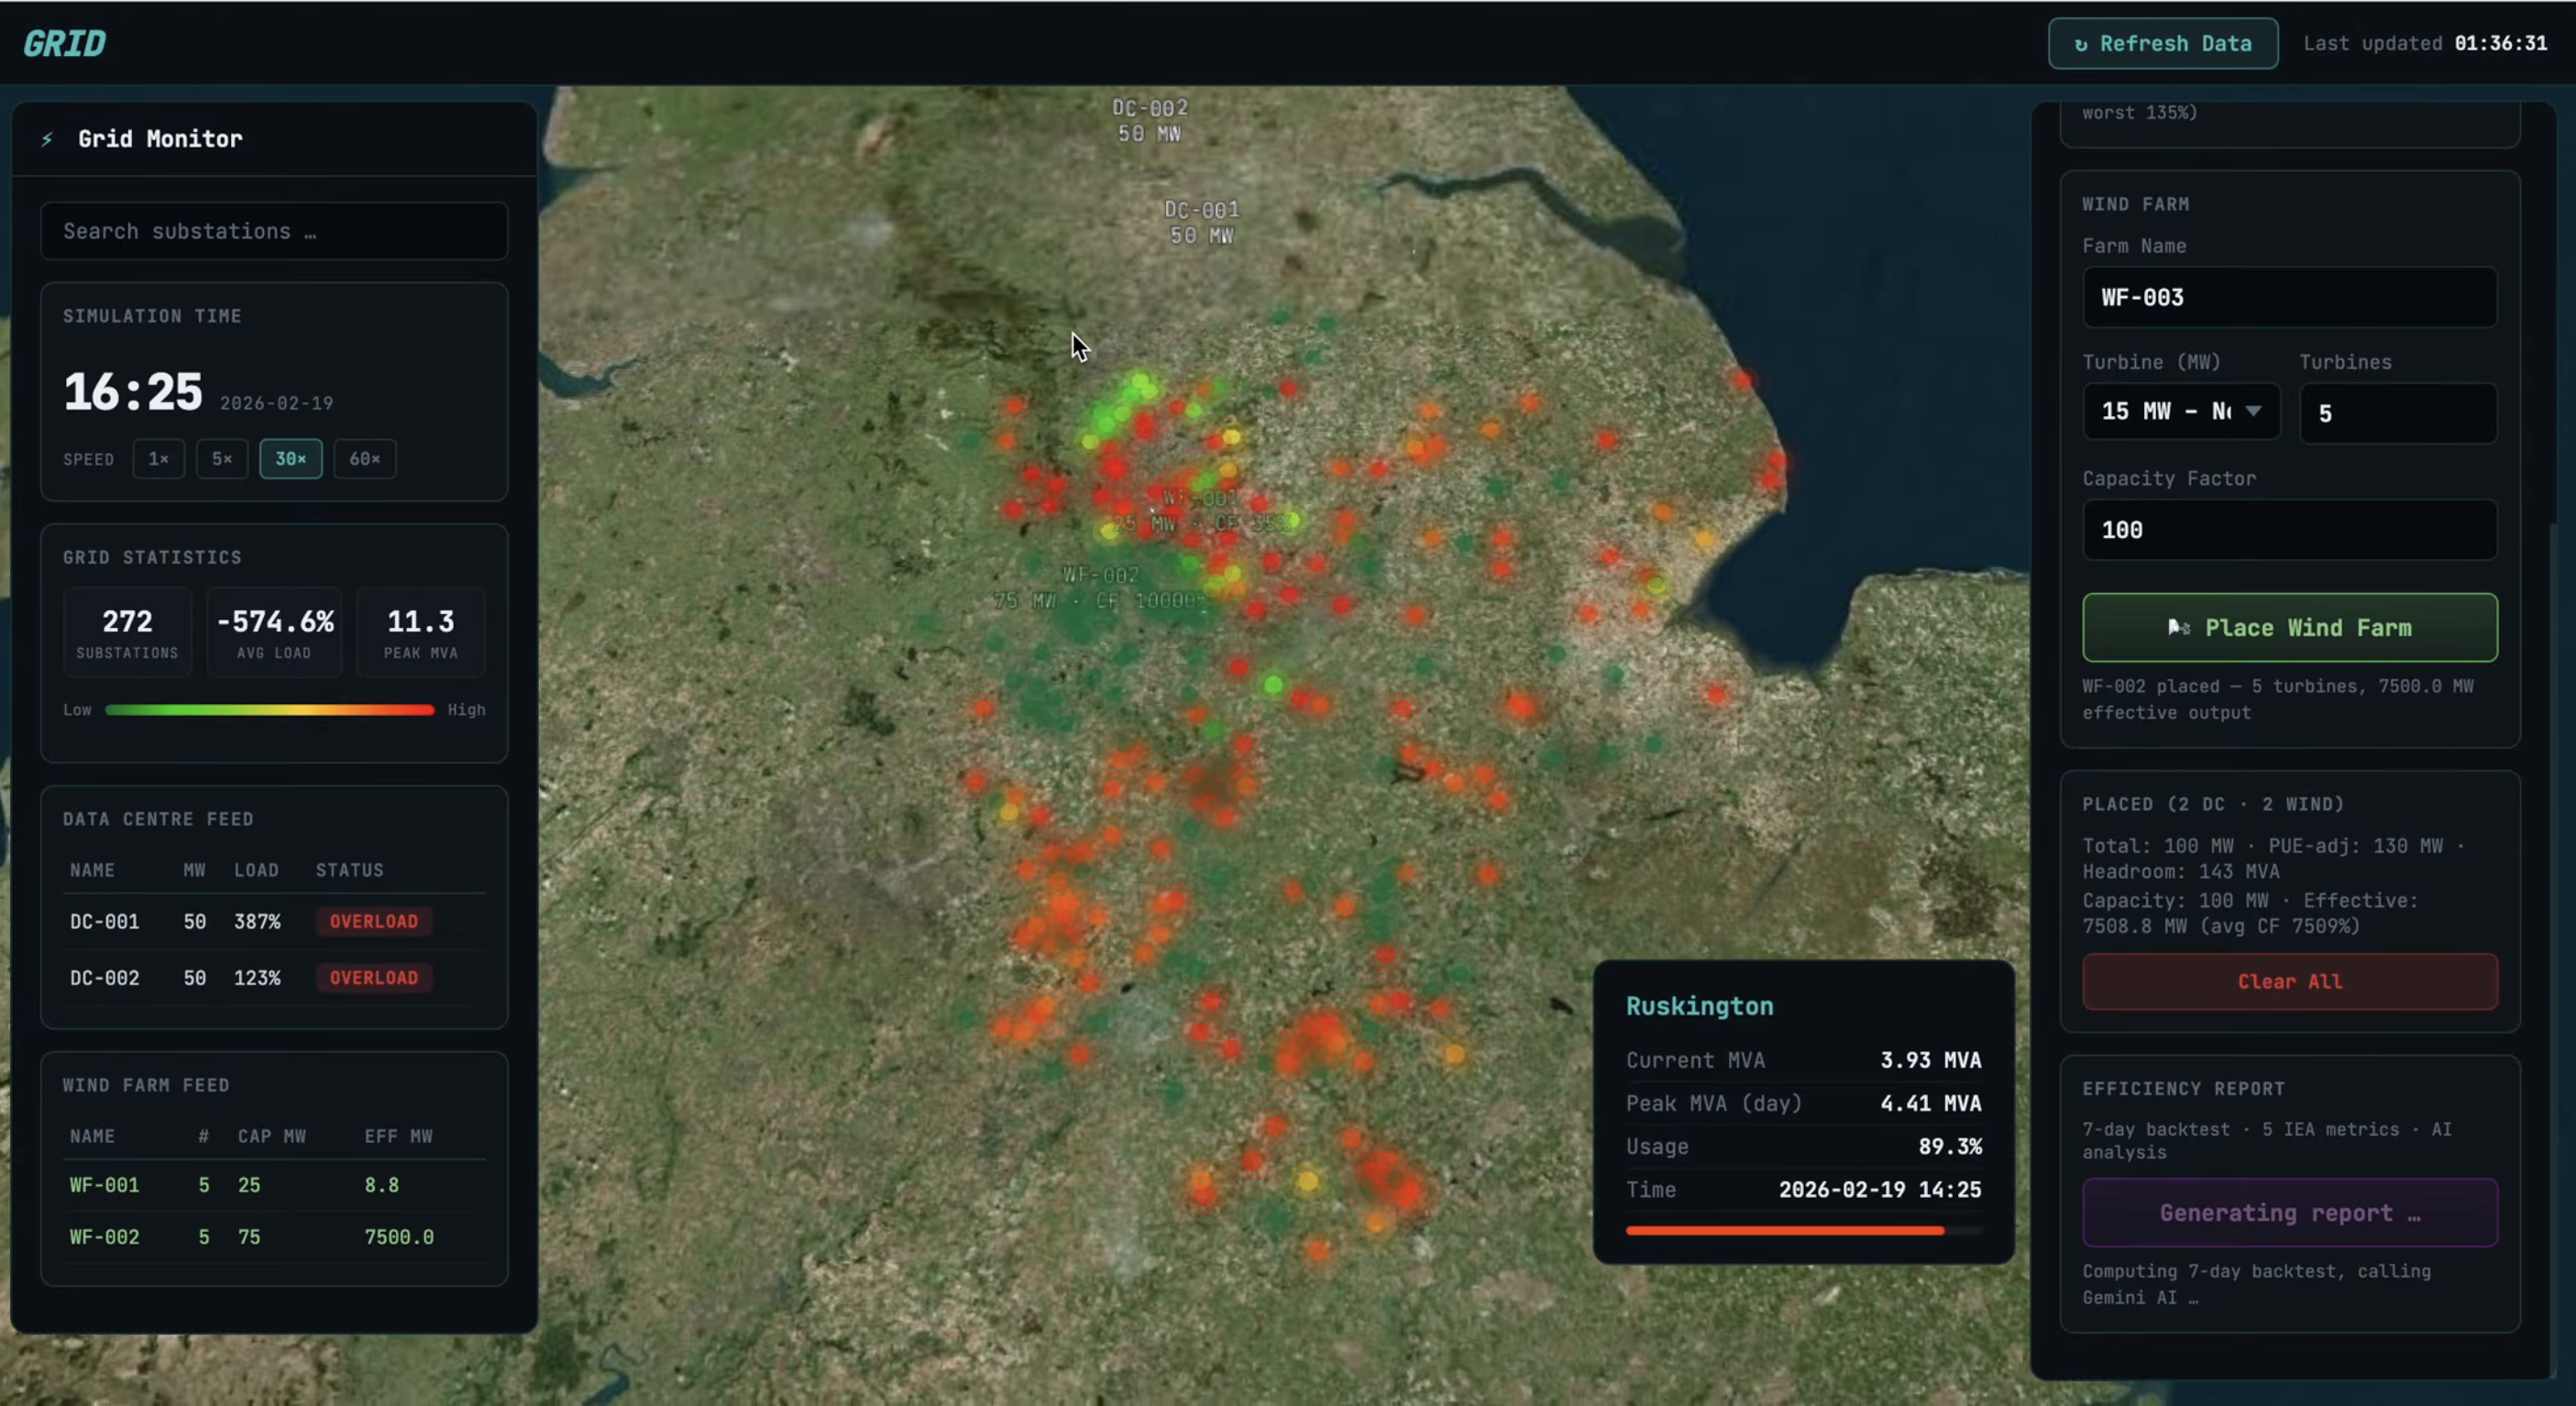Click the Clear All button
The image size is (2576, 1406).
[x=2289, y=981]
